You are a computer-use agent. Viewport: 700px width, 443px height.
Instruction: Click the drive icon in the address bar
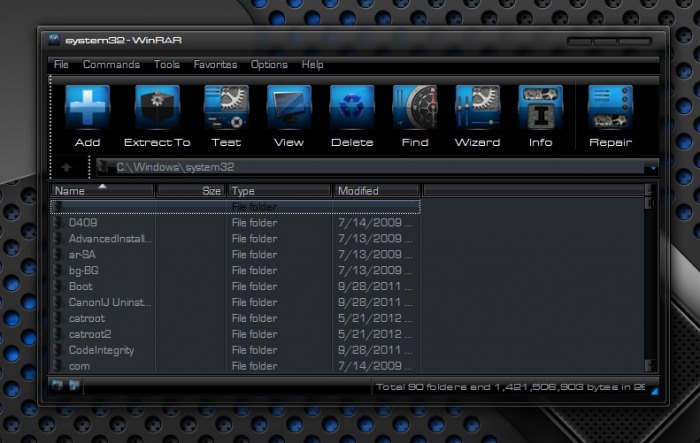pyautogui.click(x=104, y=167)
